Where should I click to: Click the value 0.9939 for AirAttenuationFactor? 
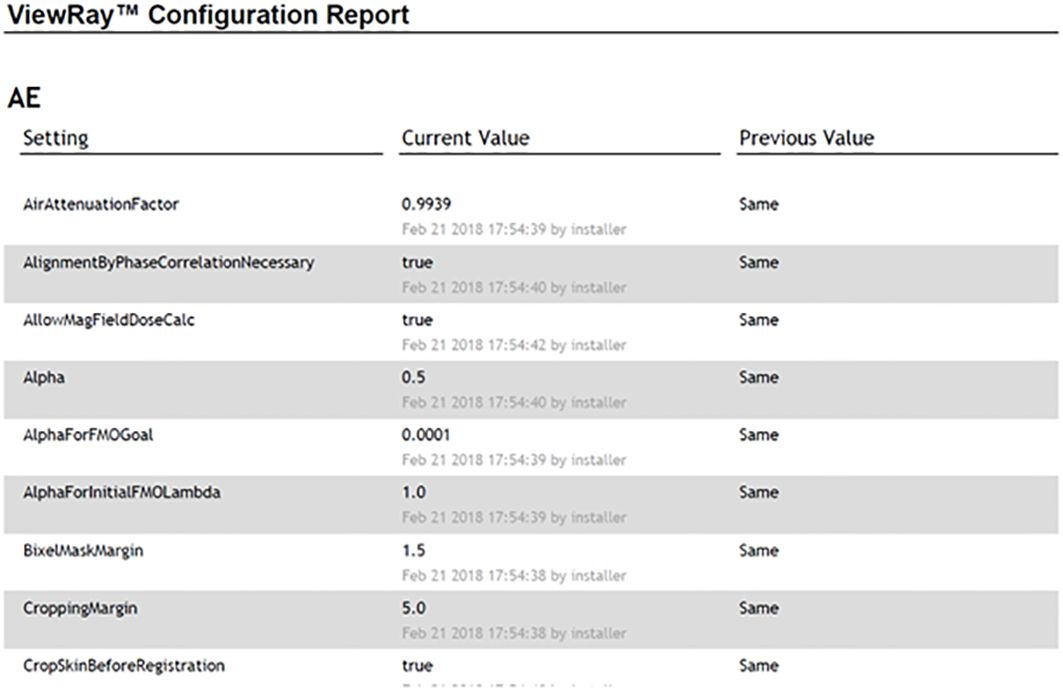pyautogui.click(x=426, y=204)
